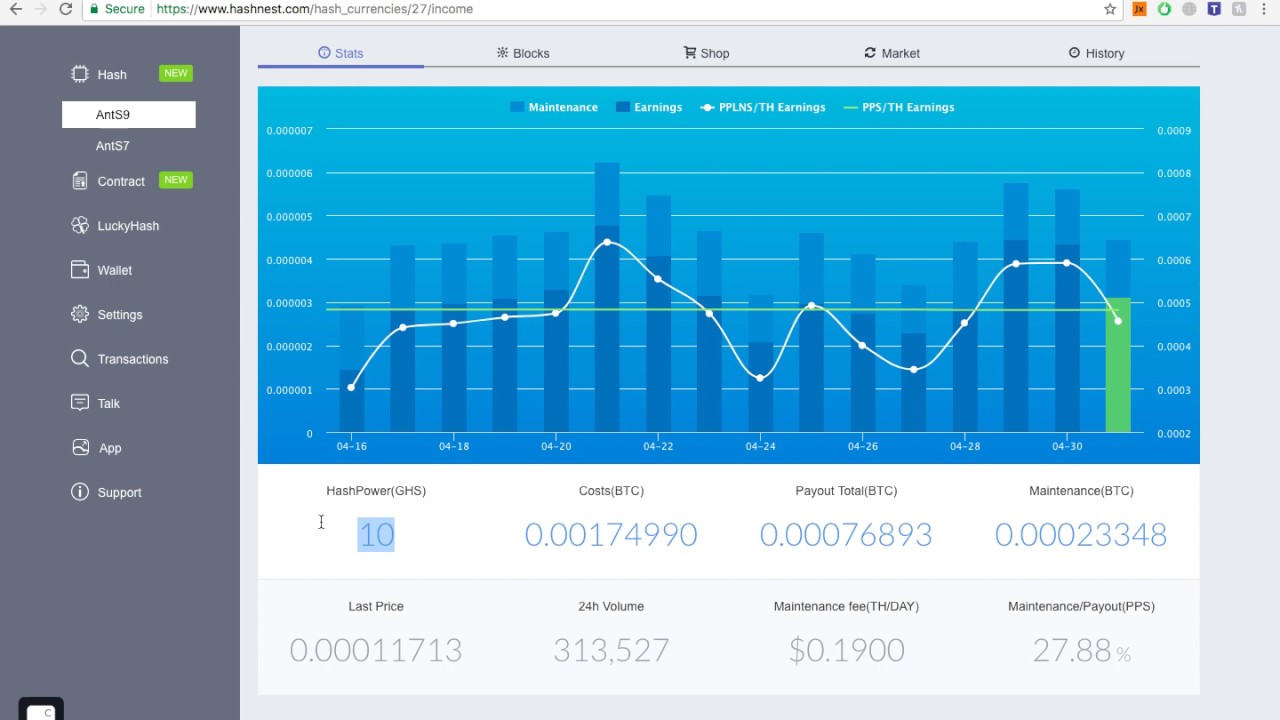Click the App icon in sidebar
This screenshot has width=1280, height=720.
(x=80, y=447)
